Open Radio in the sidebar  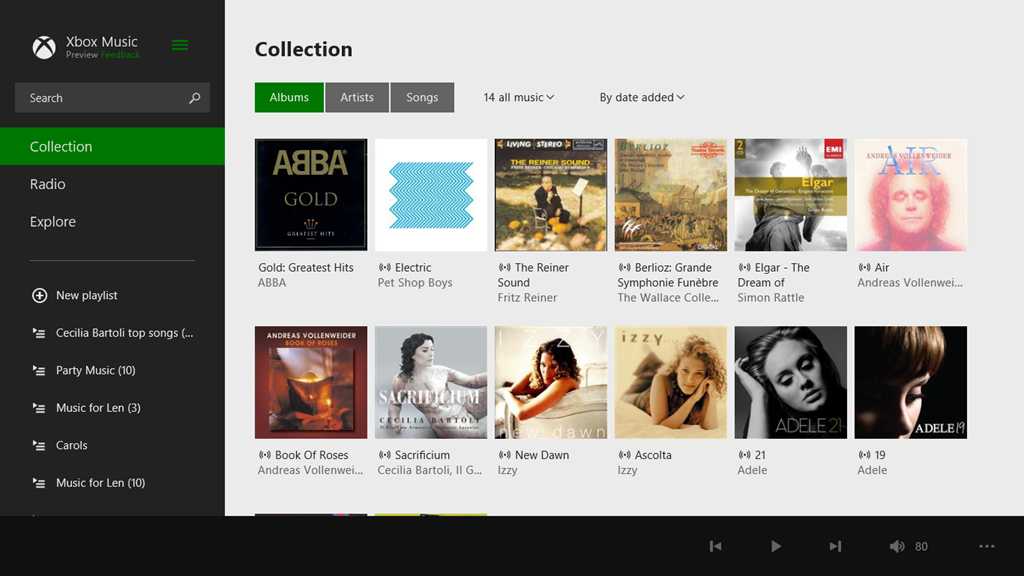[48, 184]
